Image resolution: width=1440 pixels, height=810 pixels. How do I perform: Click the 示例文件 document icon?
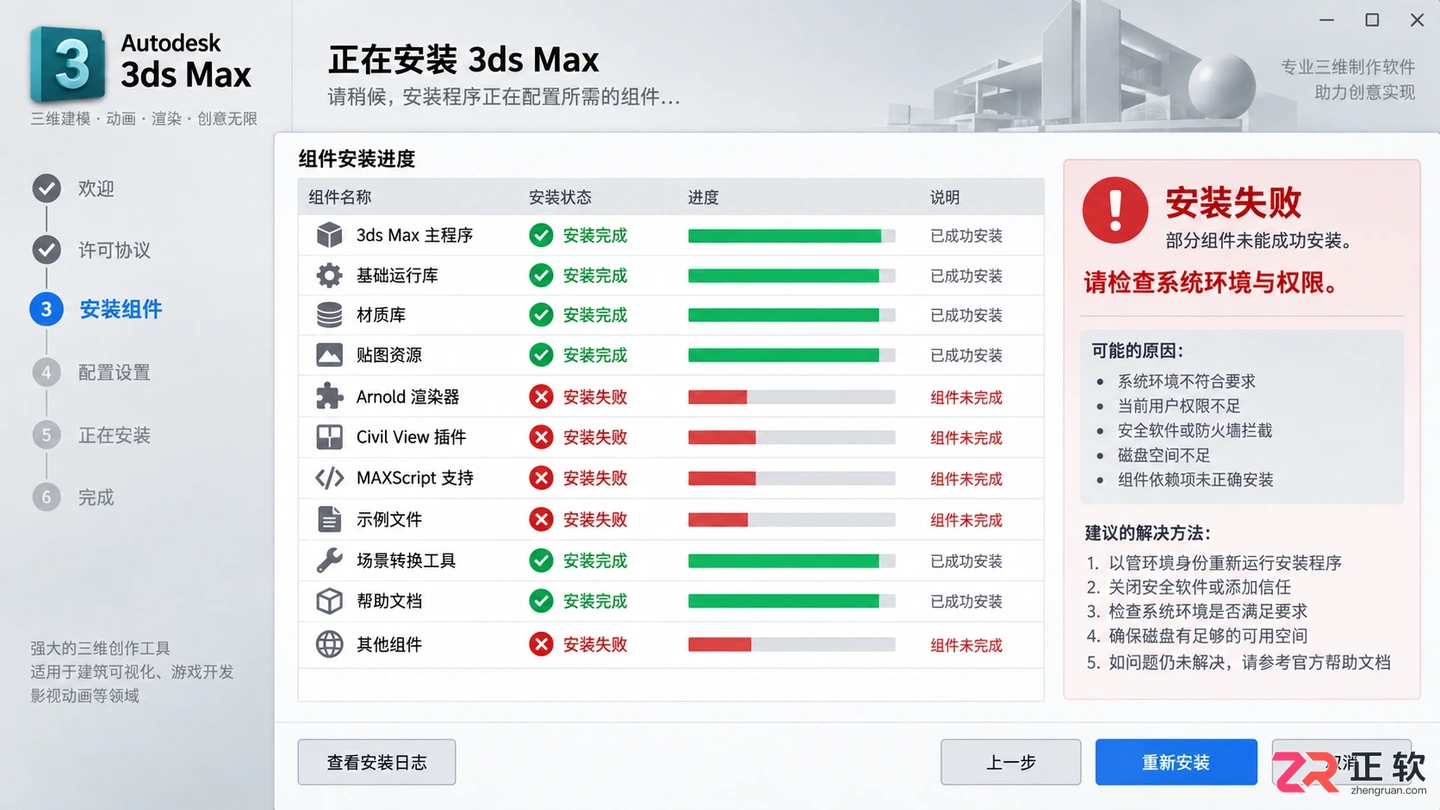point(329,519)
